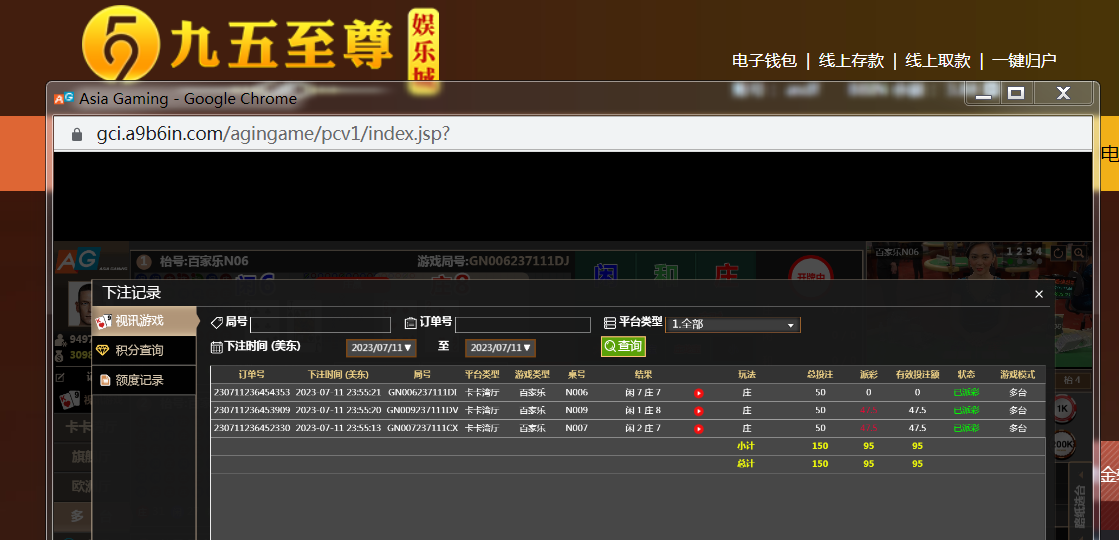Switch to the 额度记录 tab

145,380
